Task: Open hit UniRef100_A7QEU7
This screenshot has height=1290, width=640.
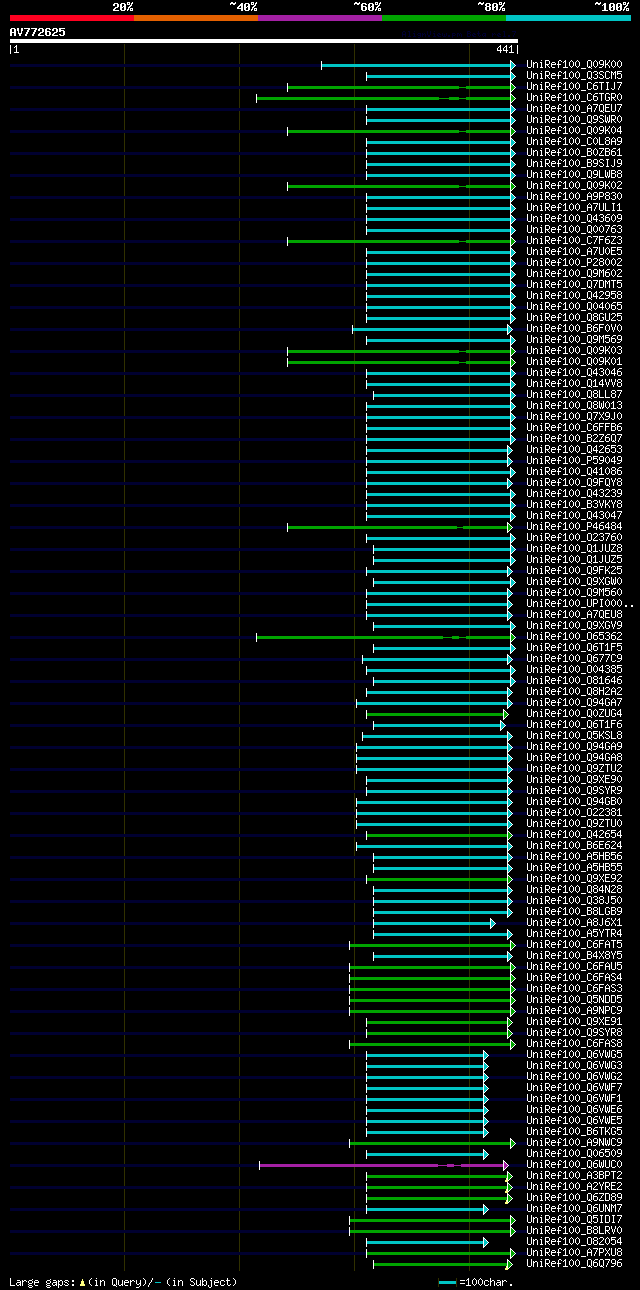Action: [x=574, y=108]
